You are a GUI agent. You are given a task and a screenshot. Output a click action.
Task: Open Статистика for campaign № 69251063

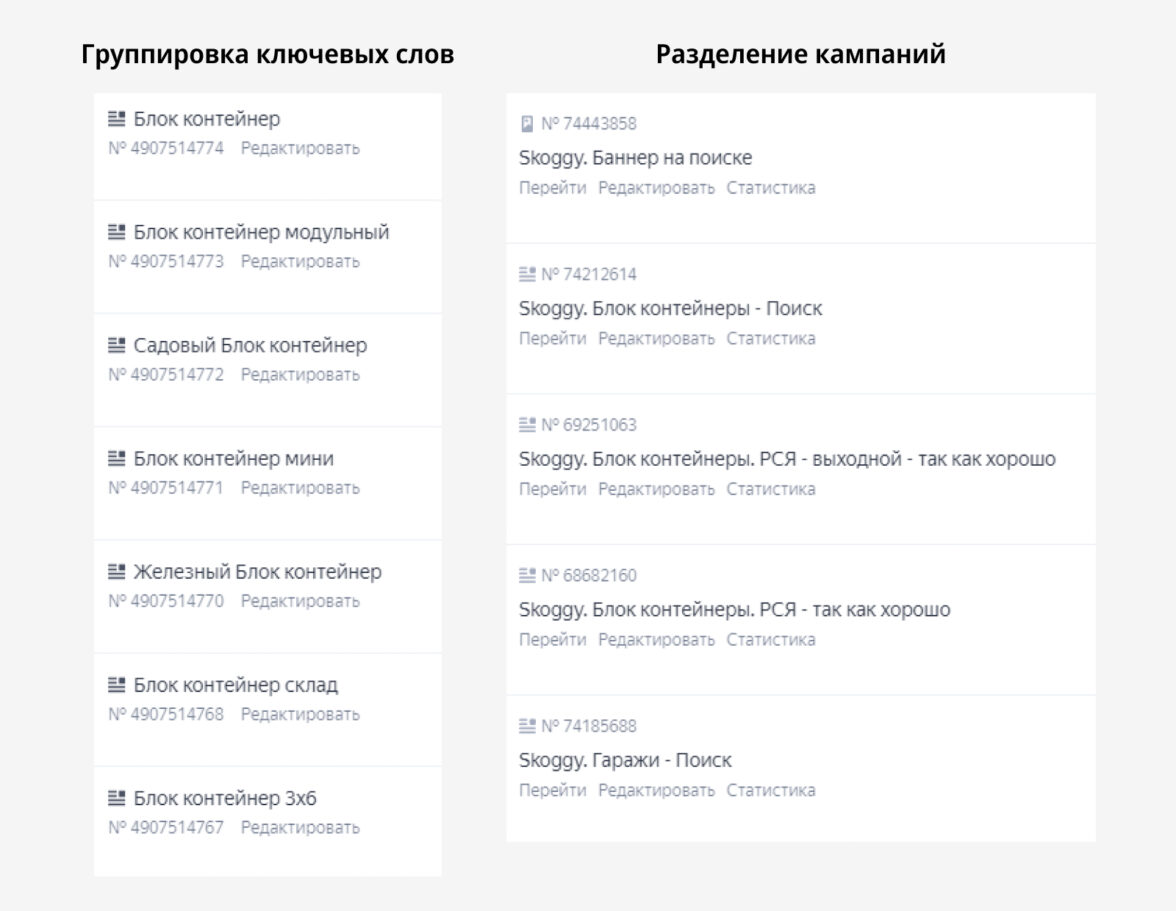tap(771, 488)
